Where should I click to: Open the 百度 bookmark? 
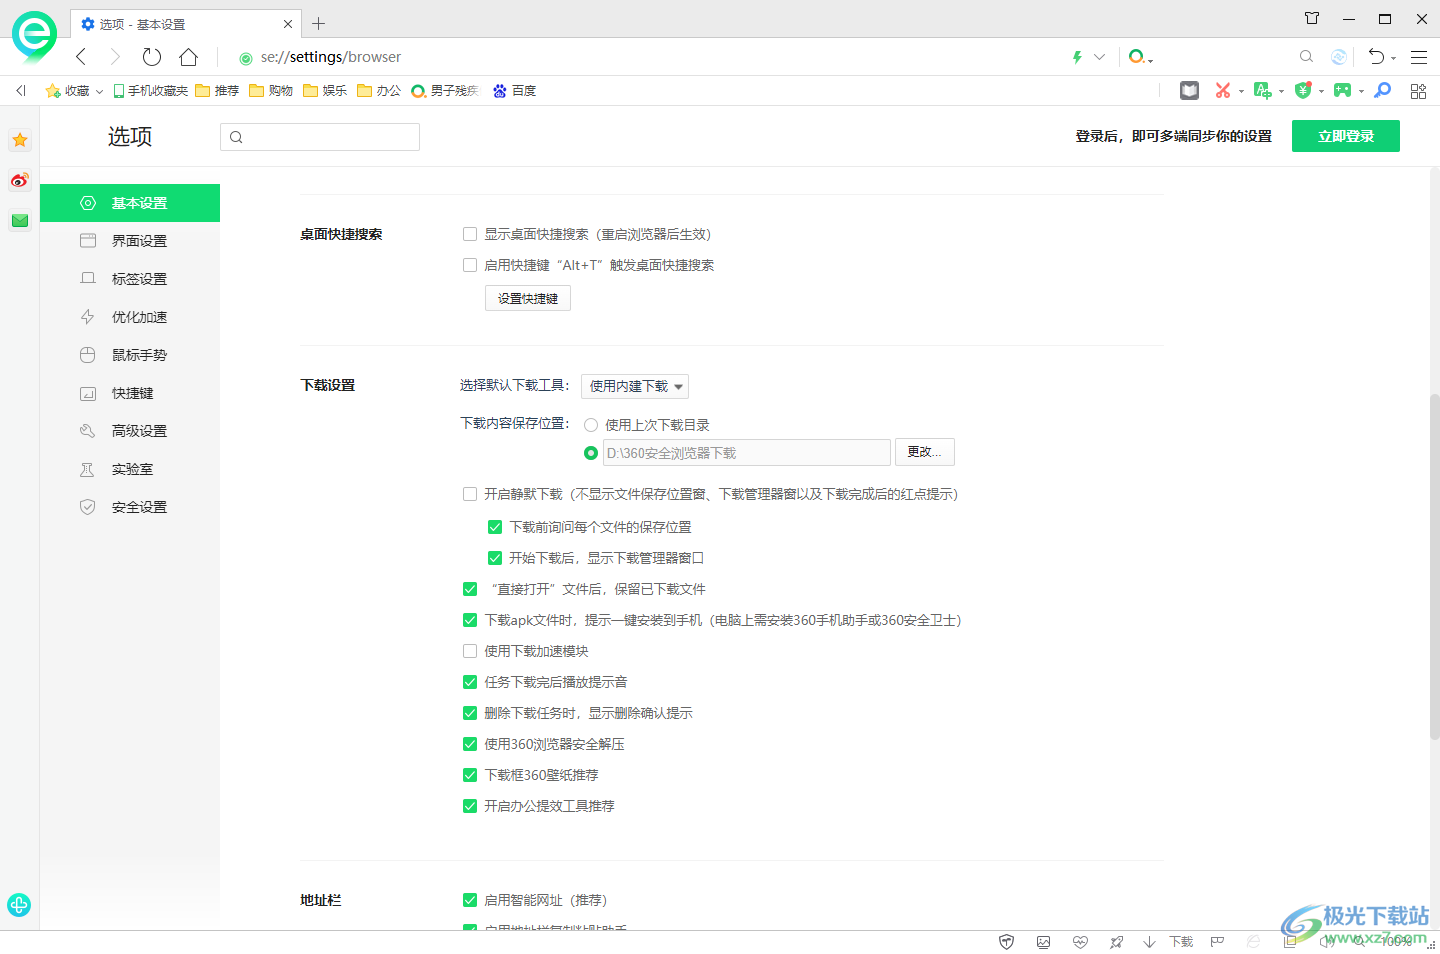click(514, 91)
